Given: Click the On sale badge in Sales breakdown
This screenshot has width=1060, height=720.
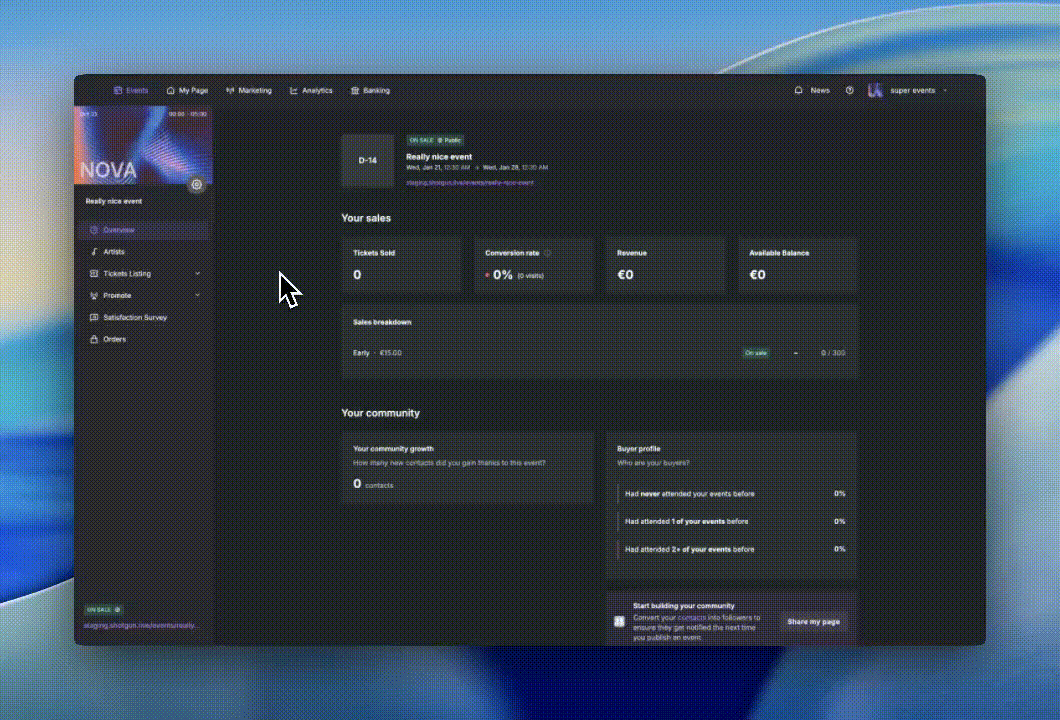Looking at the screenshot, I should (756, 353).
